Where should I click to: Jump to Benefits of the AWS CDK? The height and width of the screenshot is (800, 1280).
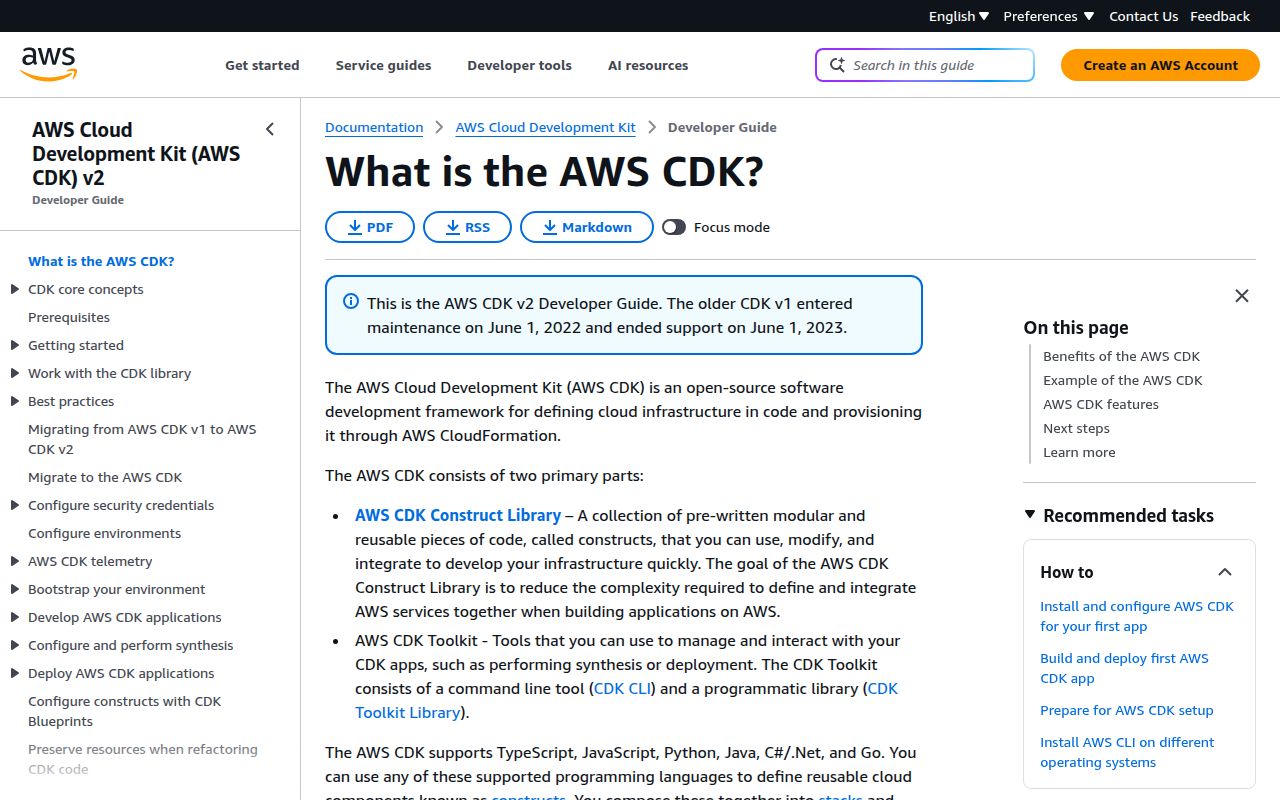(x=1121, y=356)
